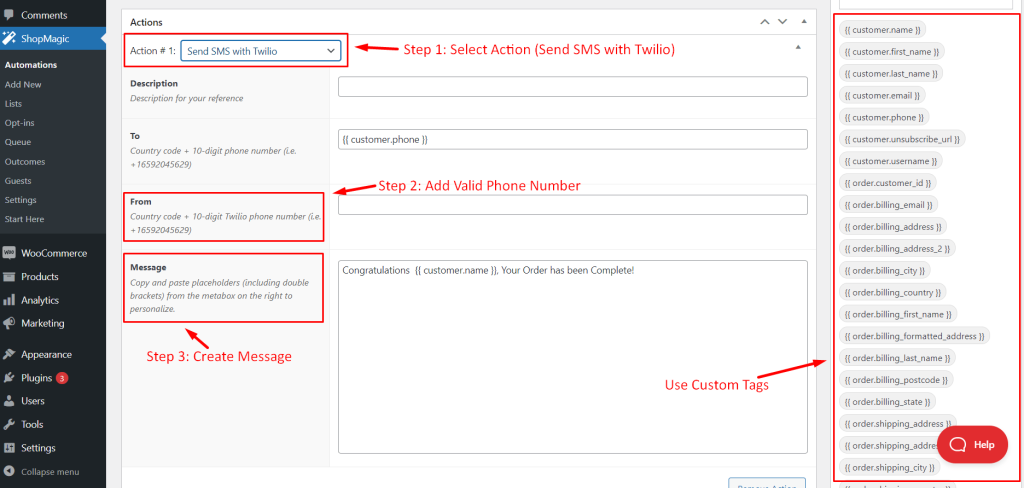Screen dimensions: 1024x488
Task: Click the {{ customer.last_name }} placeholder tag
Action: 891,73
